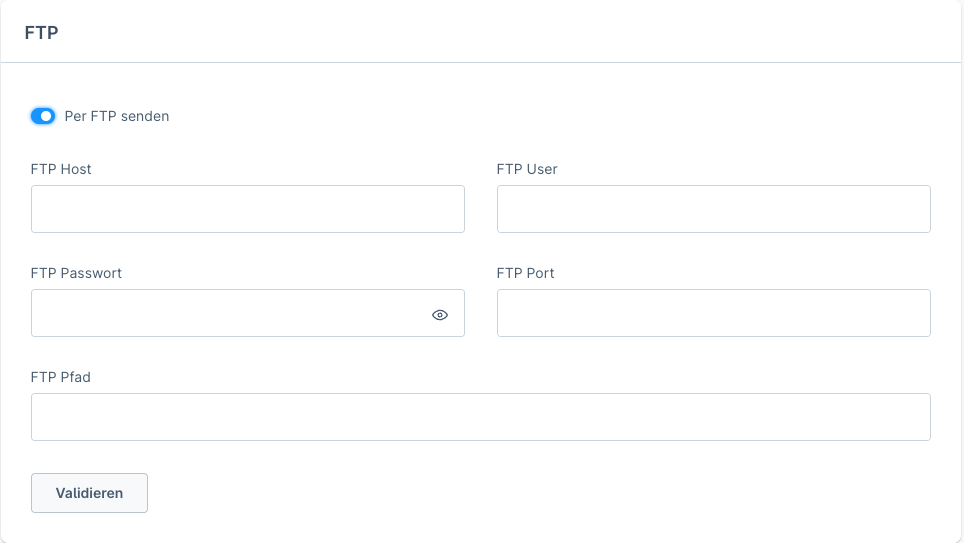Toggle the Per FTP senden switch
Viewport: 964px width, 543px height.
tap(43, 116)
